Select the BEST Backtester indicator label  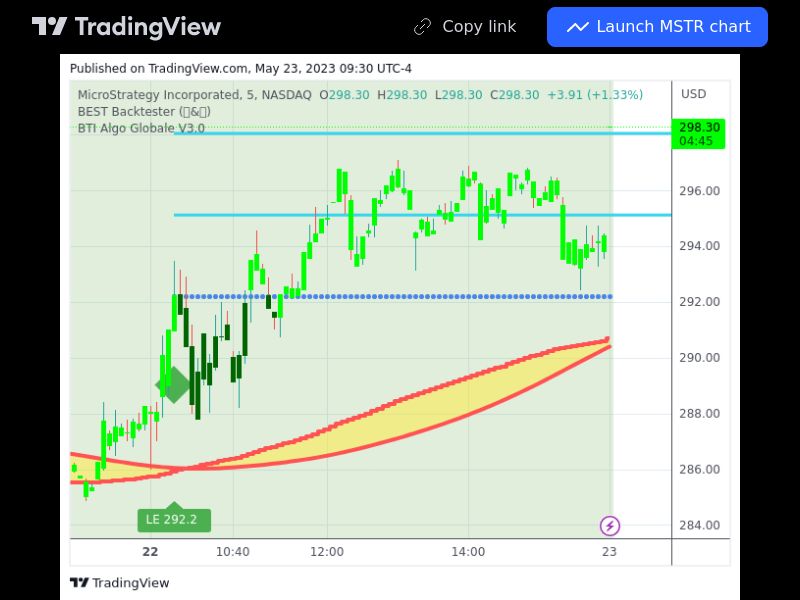144,112
